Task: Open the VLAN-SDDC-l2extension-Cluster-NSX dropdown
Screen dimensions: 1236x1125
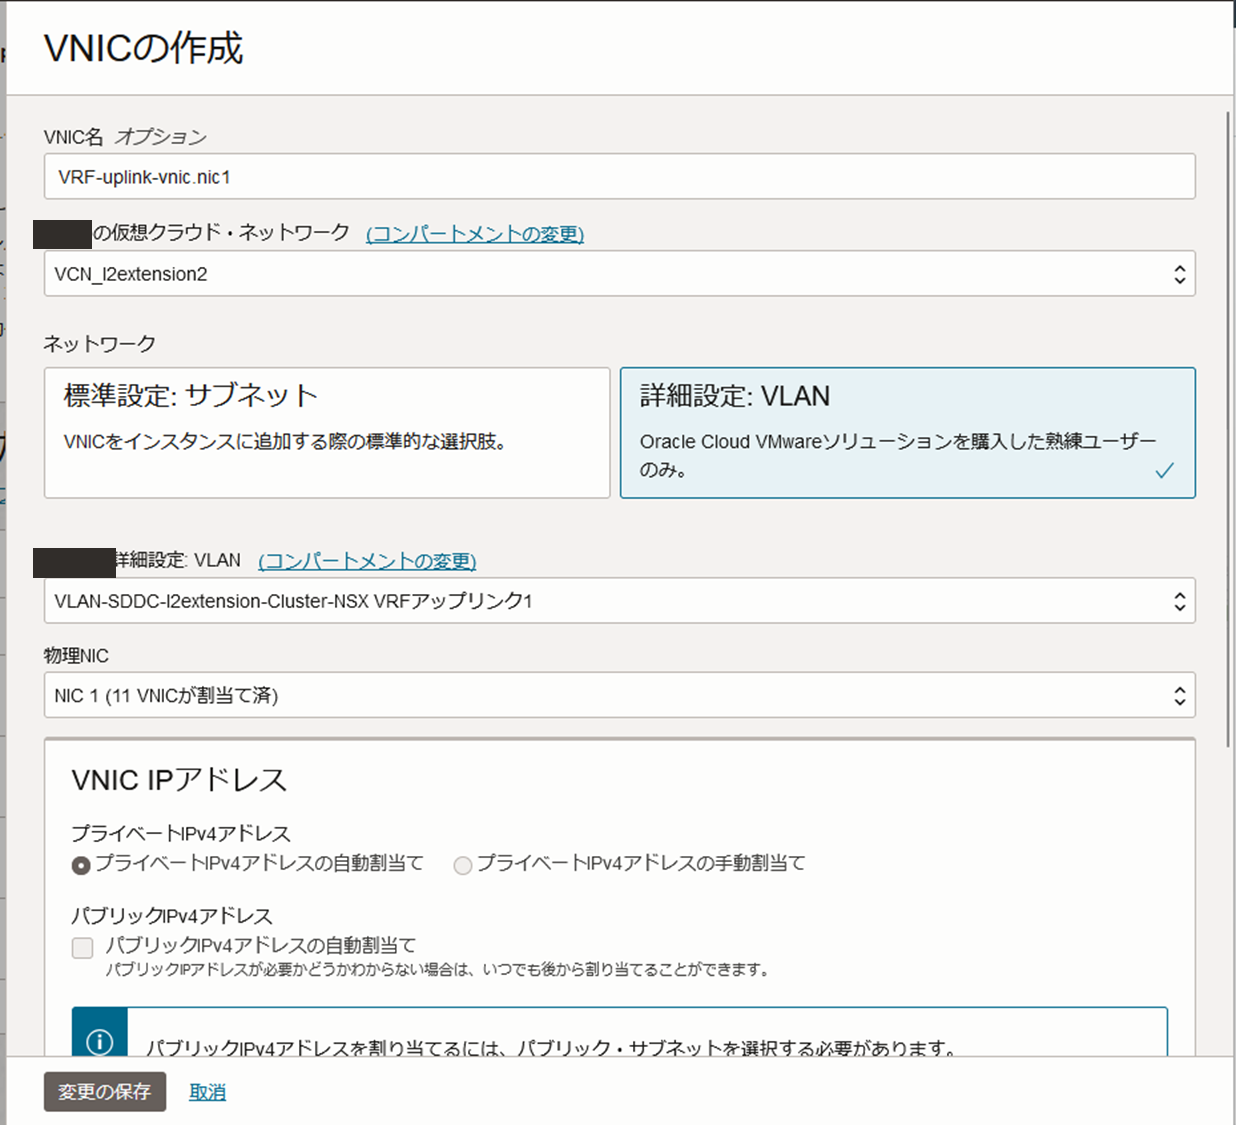Action: 619,600
